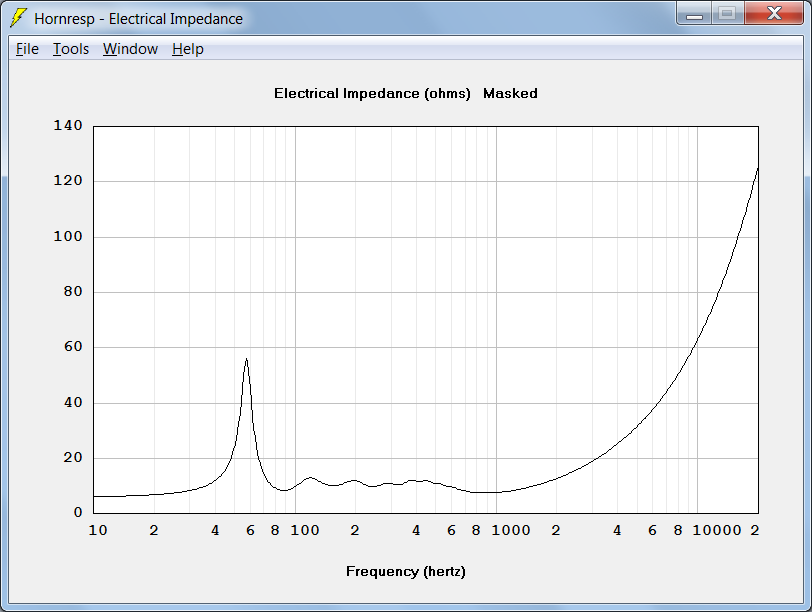This screenshot has height=612, width=812.
Task: Click the curve crossing 10000 Hz gridline
Action: (x=698, y=339)
